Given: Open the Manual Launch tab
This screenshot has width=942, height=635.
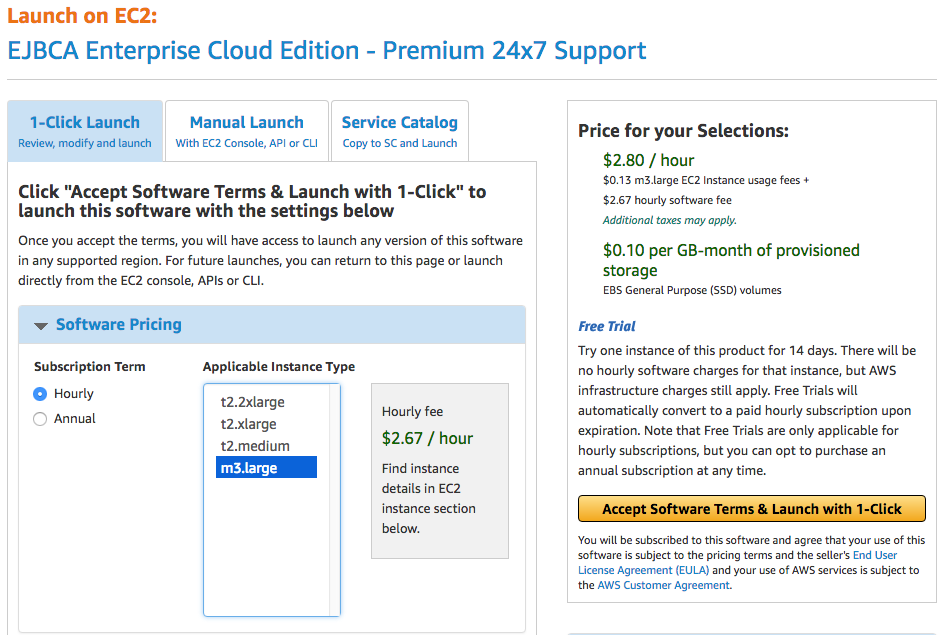Looking at the screenshot, I should (247, 131).
